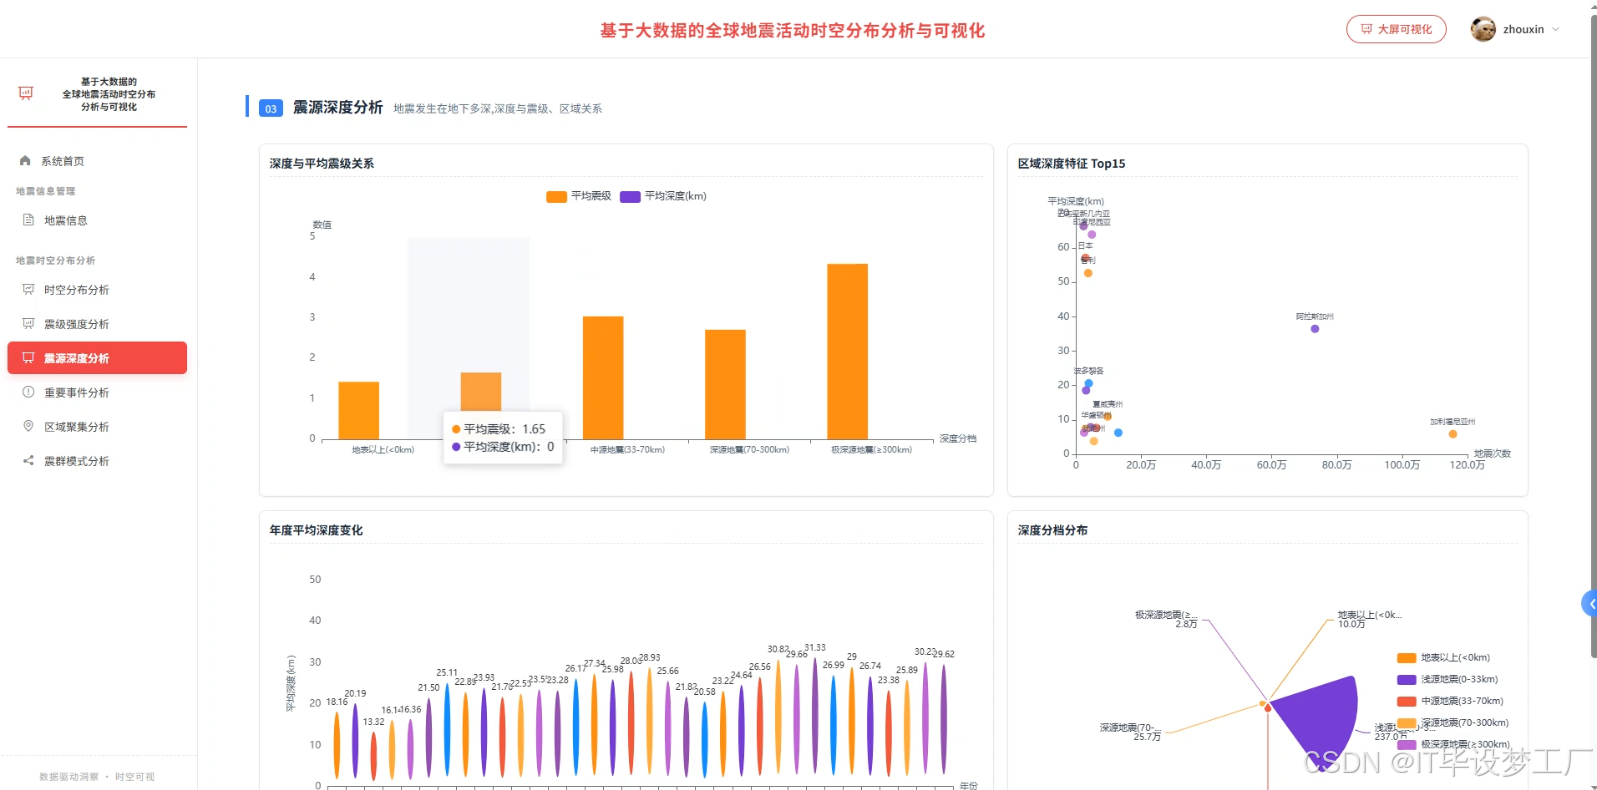Viewport: 1597px width, 790px height.
Task: Click the exclamation icon beside 重要事件分析
Action: [x=28, y=392]
